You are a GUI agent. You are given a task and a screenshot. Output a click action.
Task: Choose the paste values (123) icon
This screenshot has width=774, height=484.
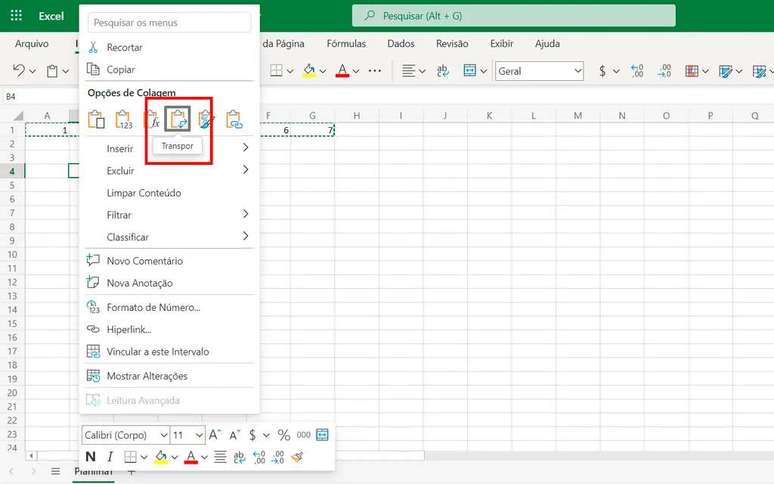click(124, 120)
